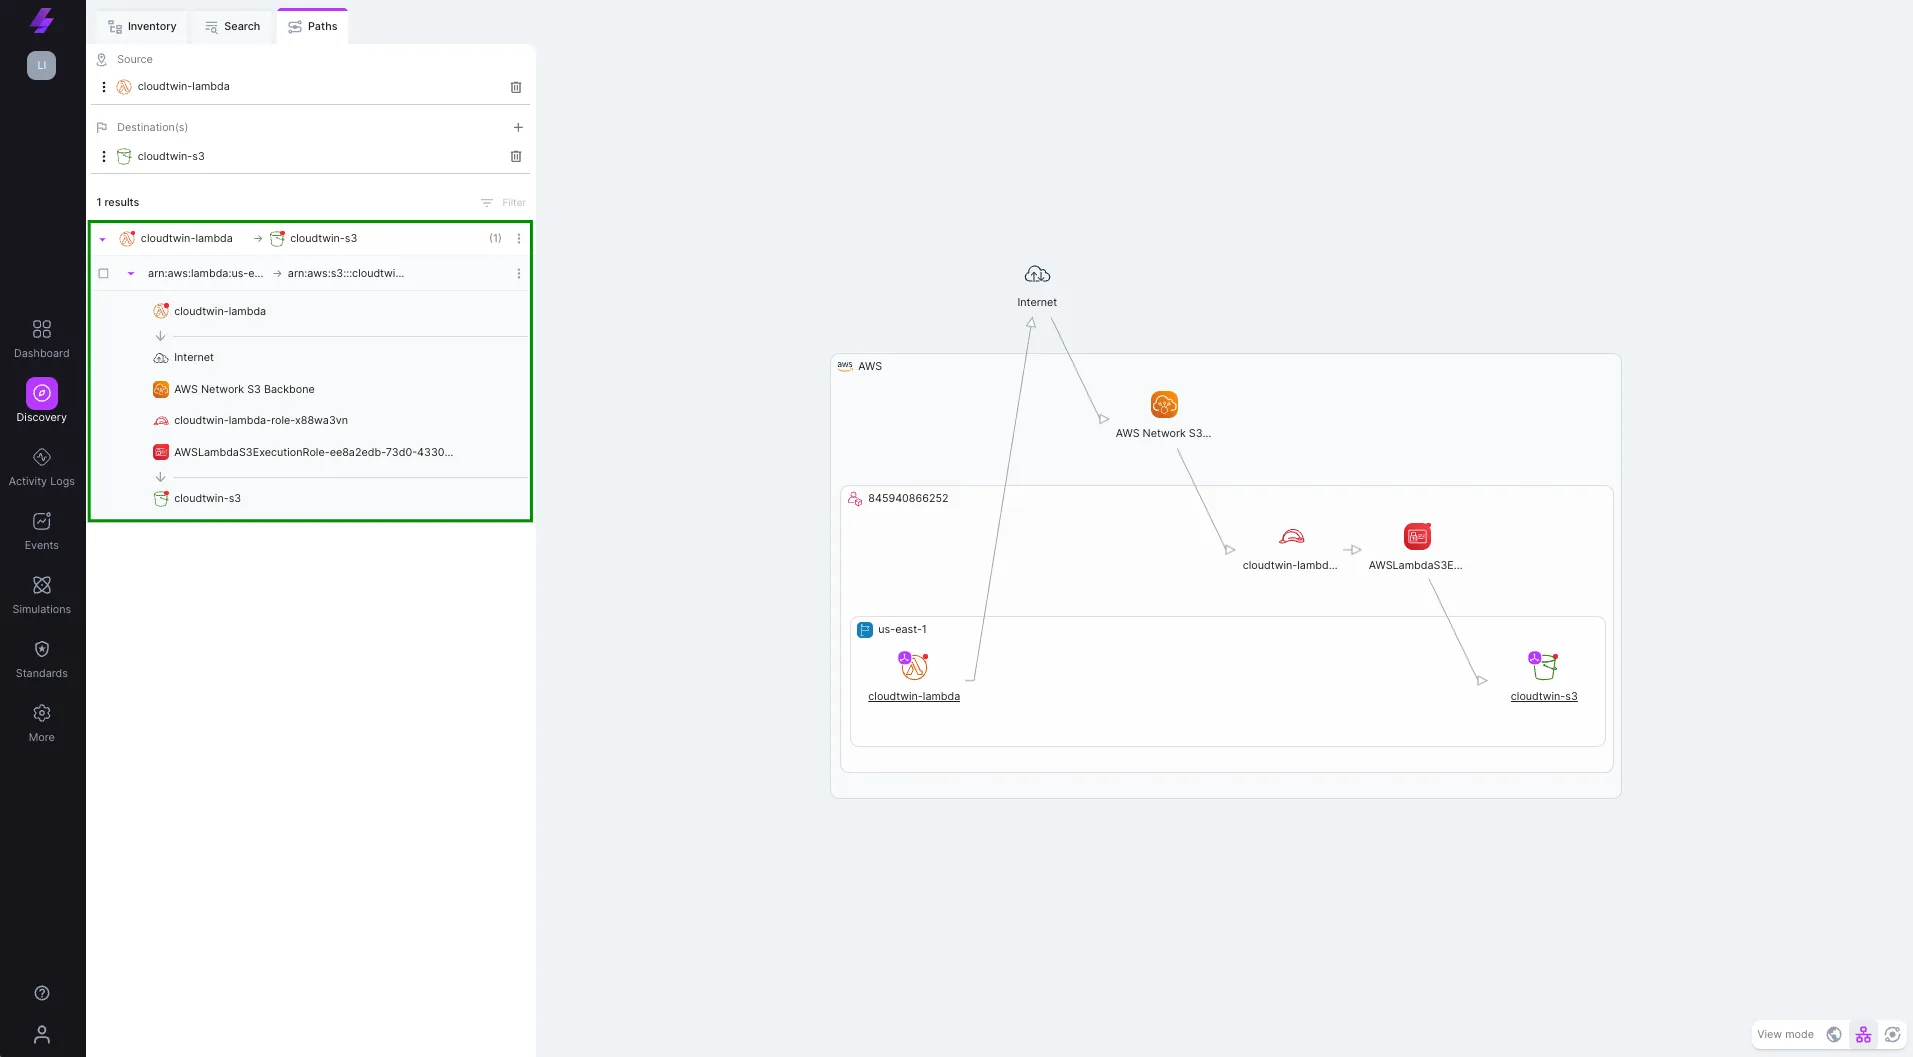Screen dimensions: 1913x1057
Task: Open options for the cloudtwin-lambda source
Action: [104, 87]
